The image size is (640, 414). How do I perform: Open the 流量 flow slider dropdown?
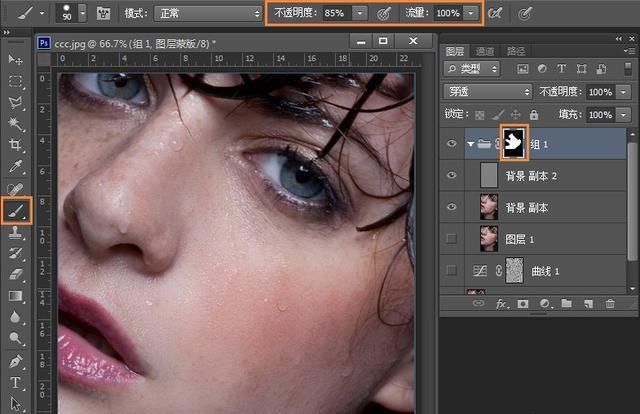click(471, 13)
